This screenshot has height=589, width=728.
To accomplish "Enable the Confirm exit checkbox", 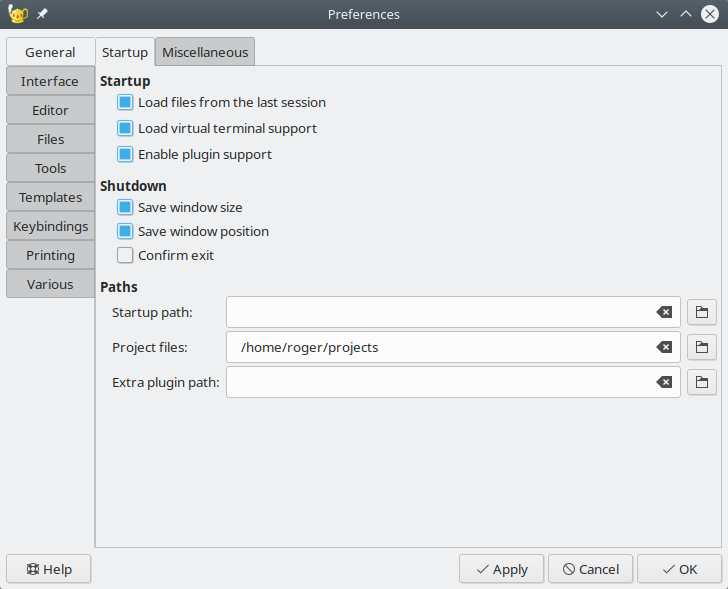I will 125,255.
